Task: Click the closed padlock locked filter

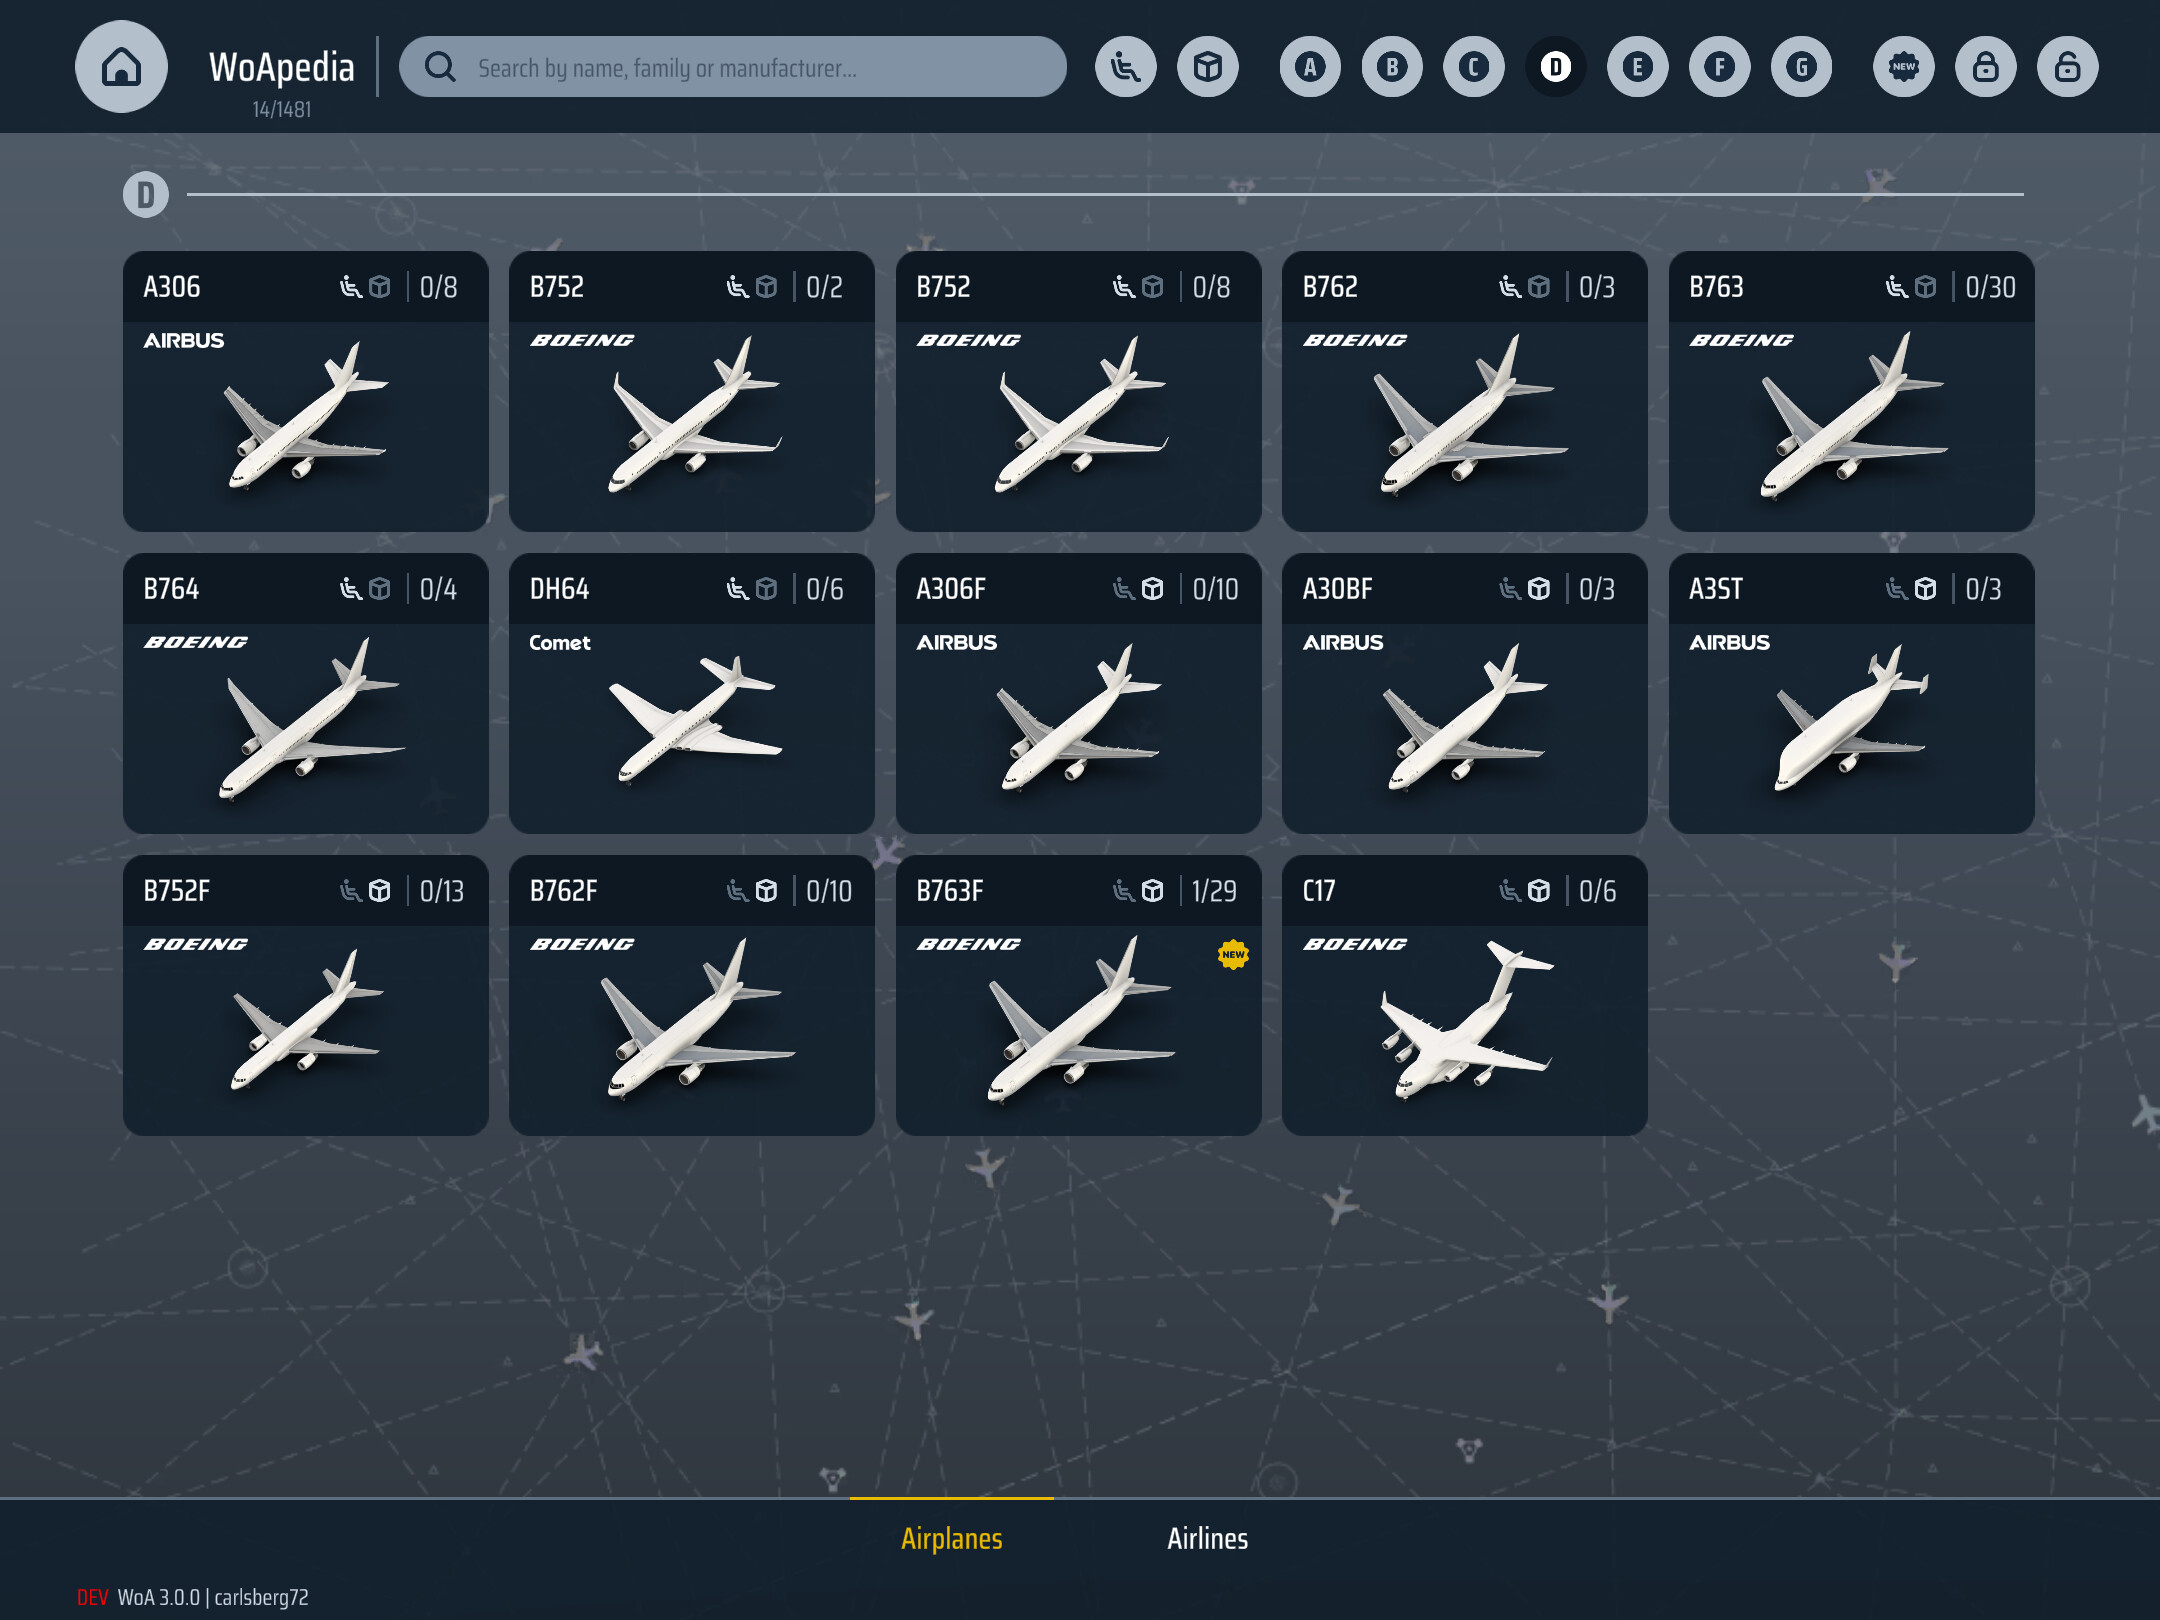Action: point(1985,67)
